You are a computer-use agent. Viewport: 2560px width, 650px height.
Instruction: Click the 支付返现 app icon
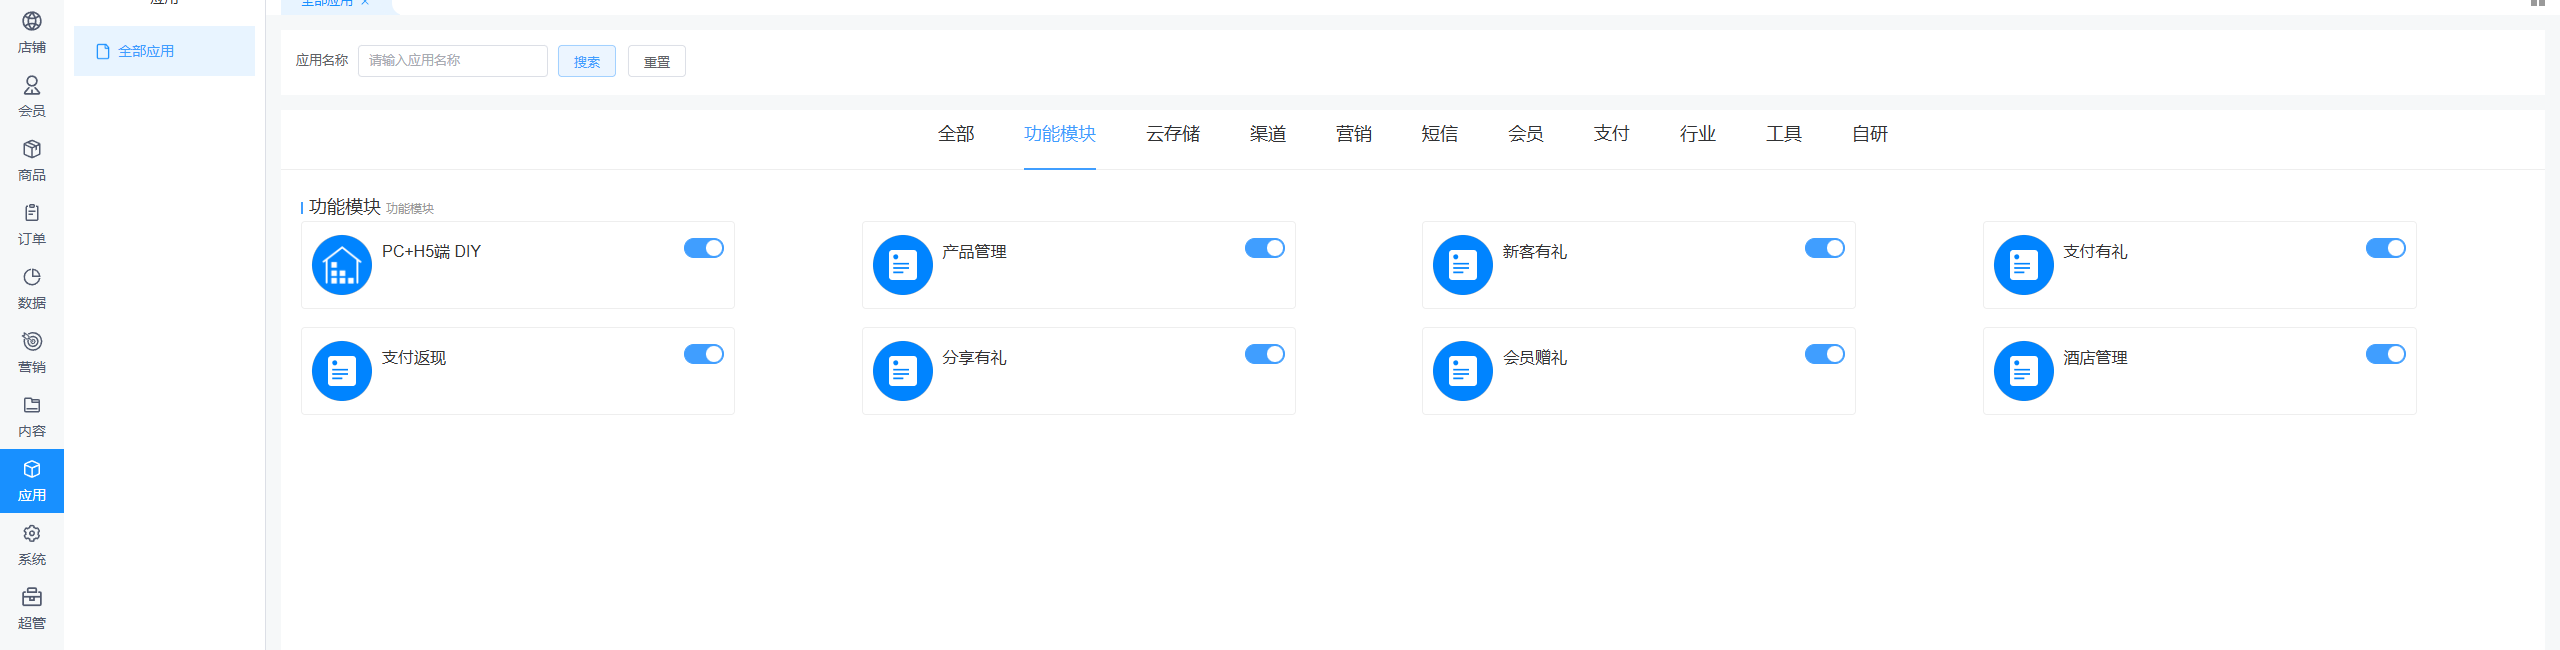342,371
